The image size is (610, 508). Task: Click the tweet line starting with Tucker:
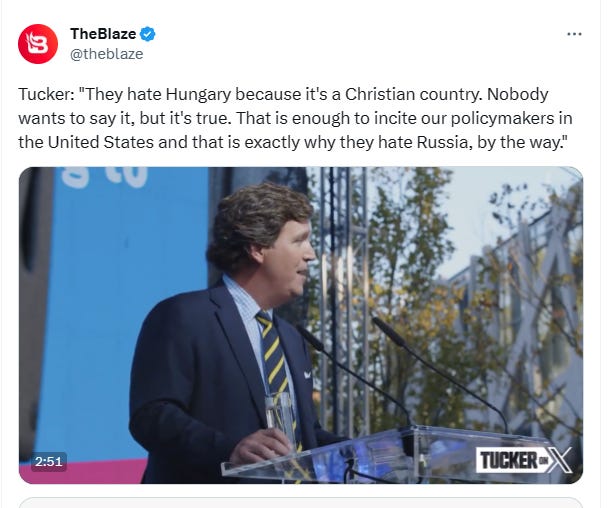[283, 95]
